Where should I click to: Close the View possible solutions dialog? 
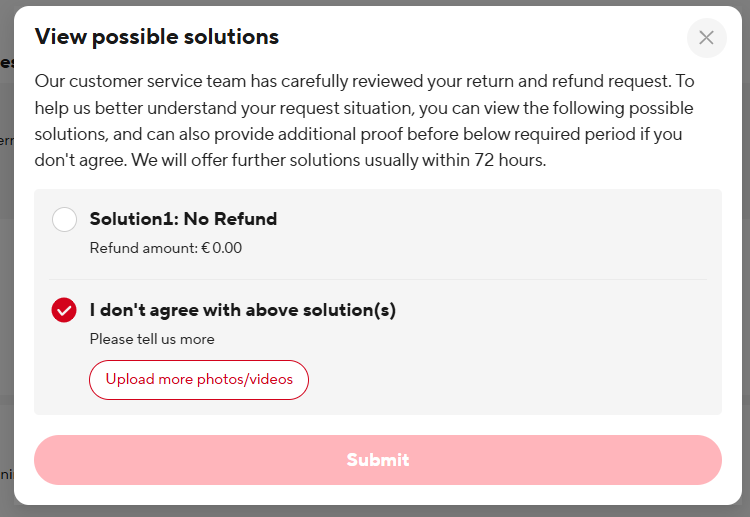pos(706,38)
